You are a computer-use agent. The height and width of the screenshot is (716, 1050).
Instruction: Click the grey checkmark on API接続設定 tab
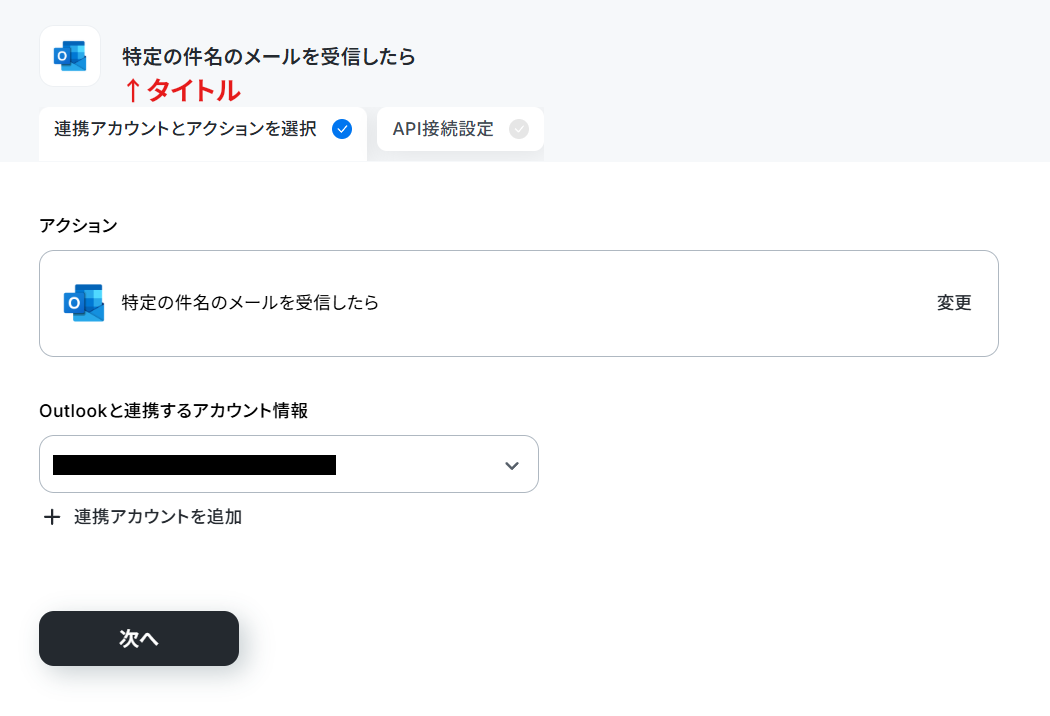coord(518,129)
